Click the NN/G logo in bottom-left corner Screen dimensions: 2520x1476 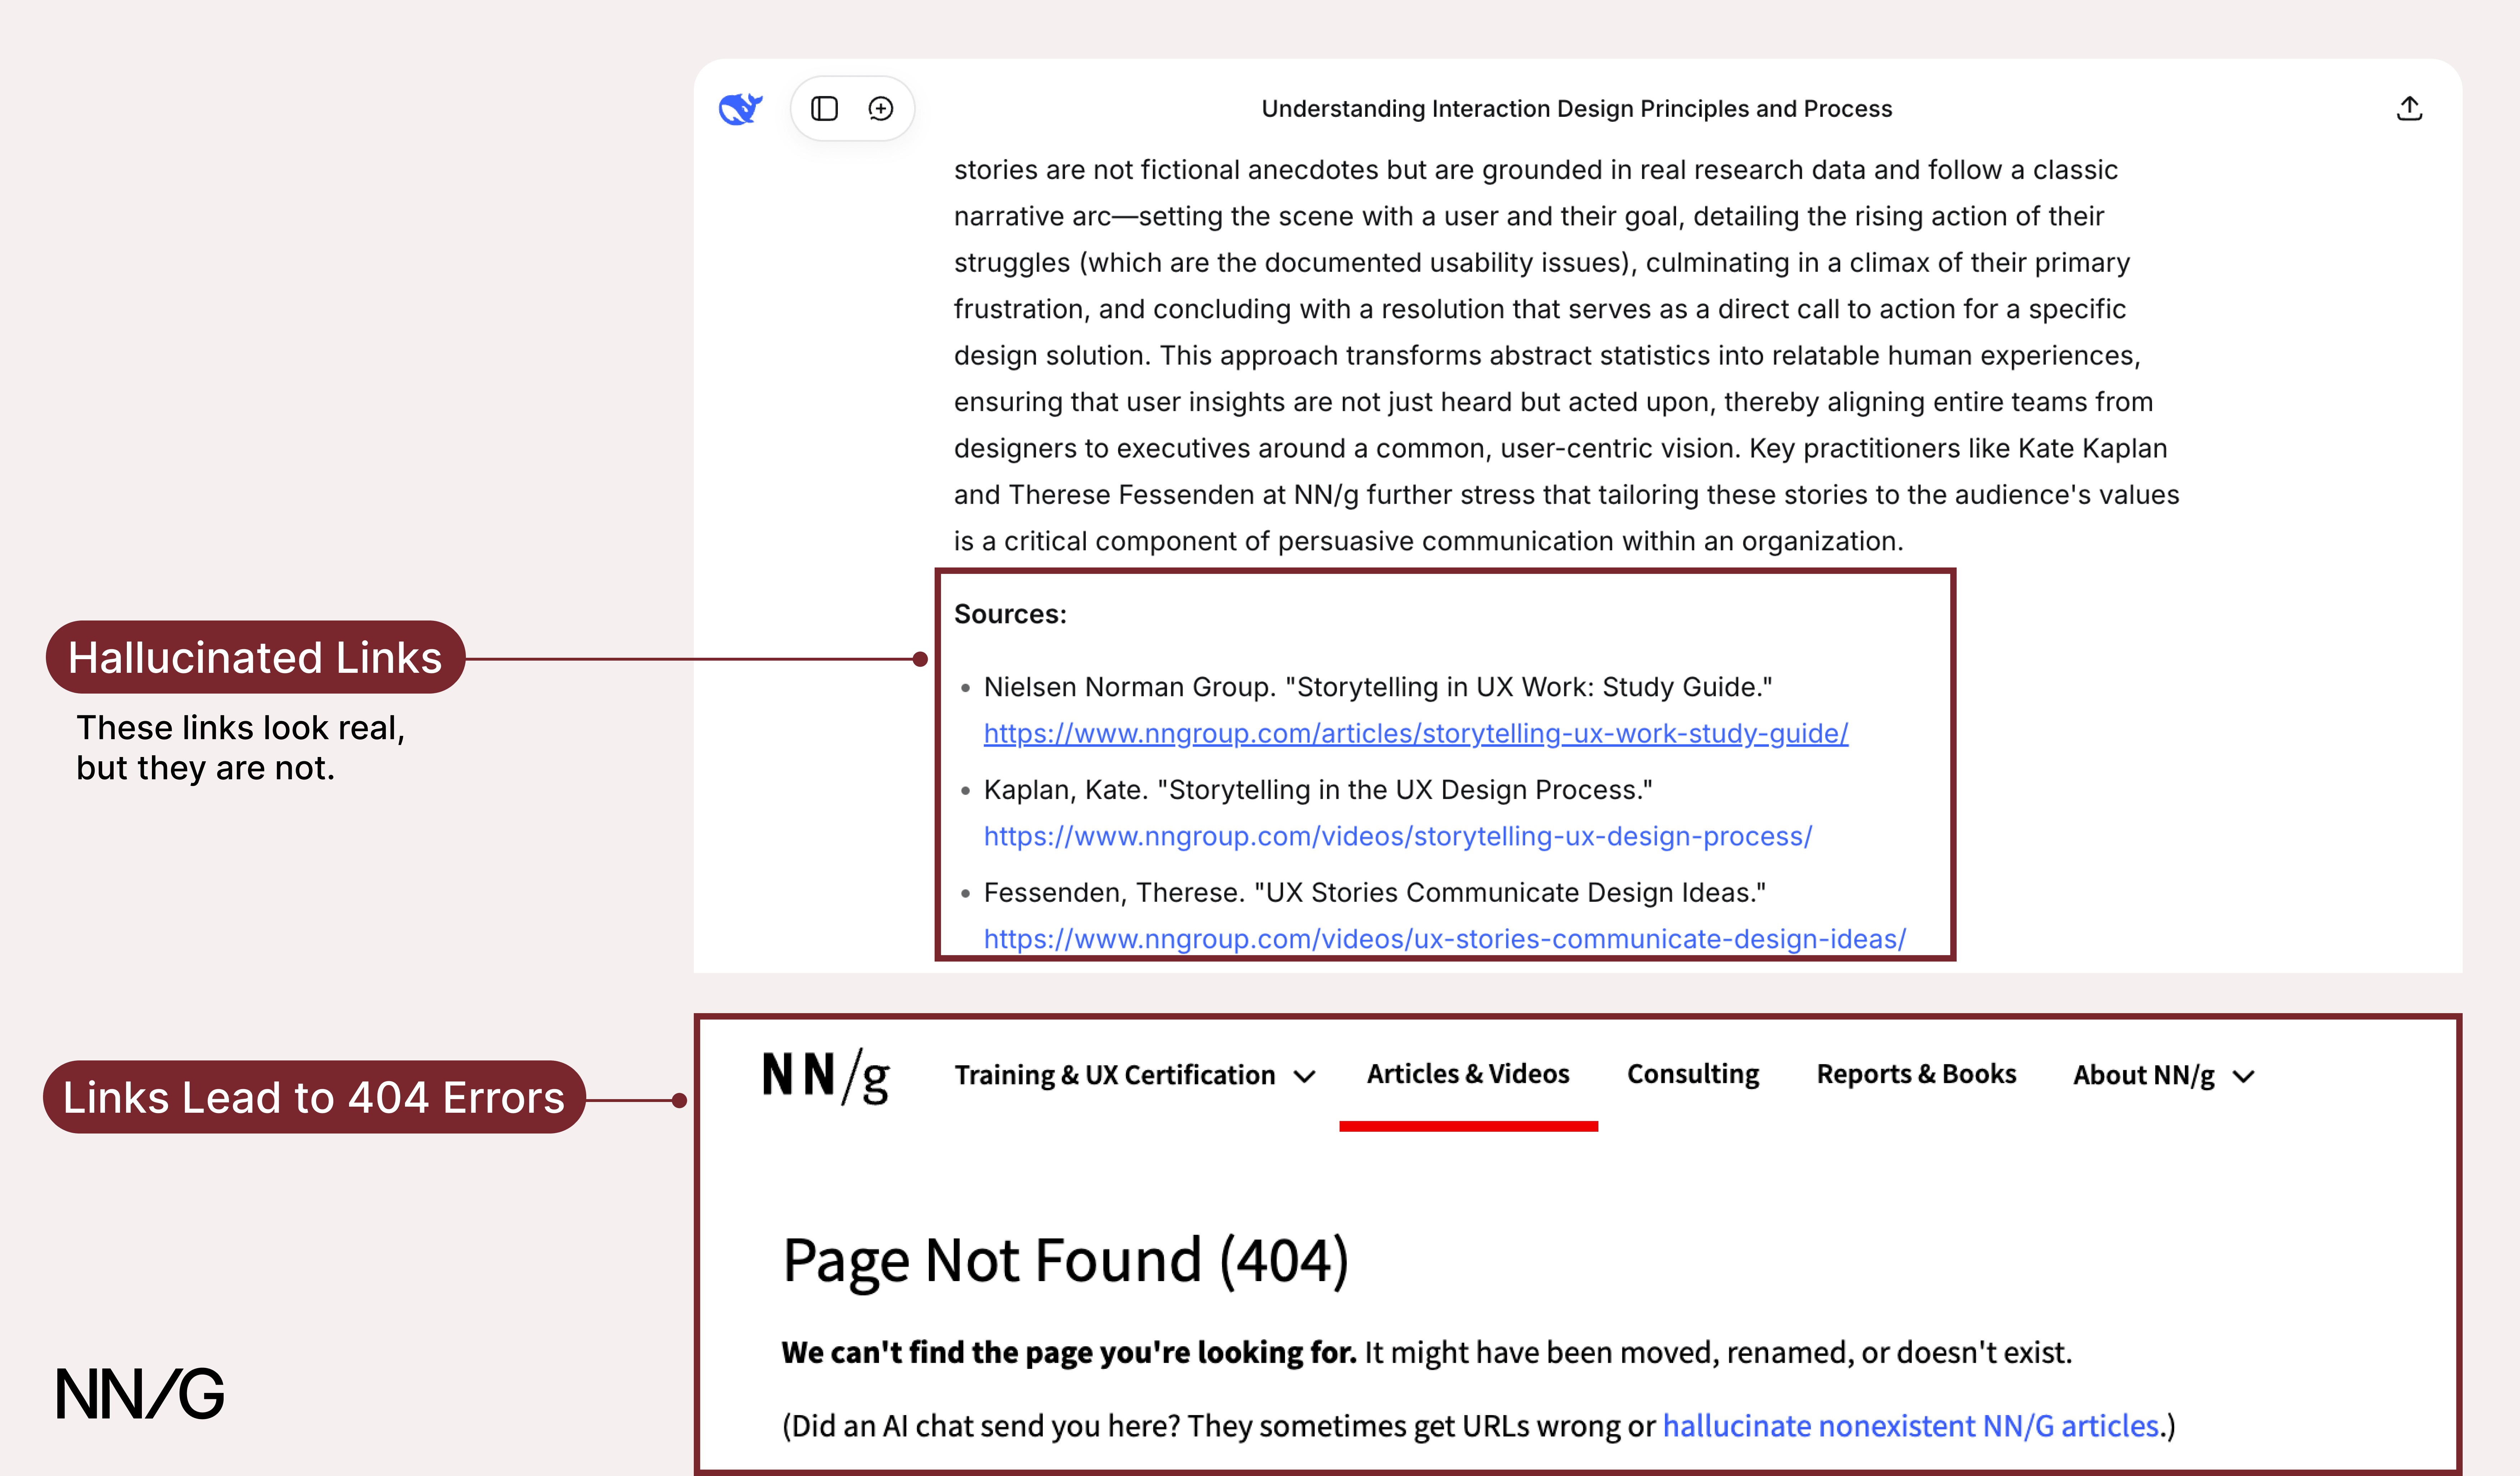[140, 1393]
